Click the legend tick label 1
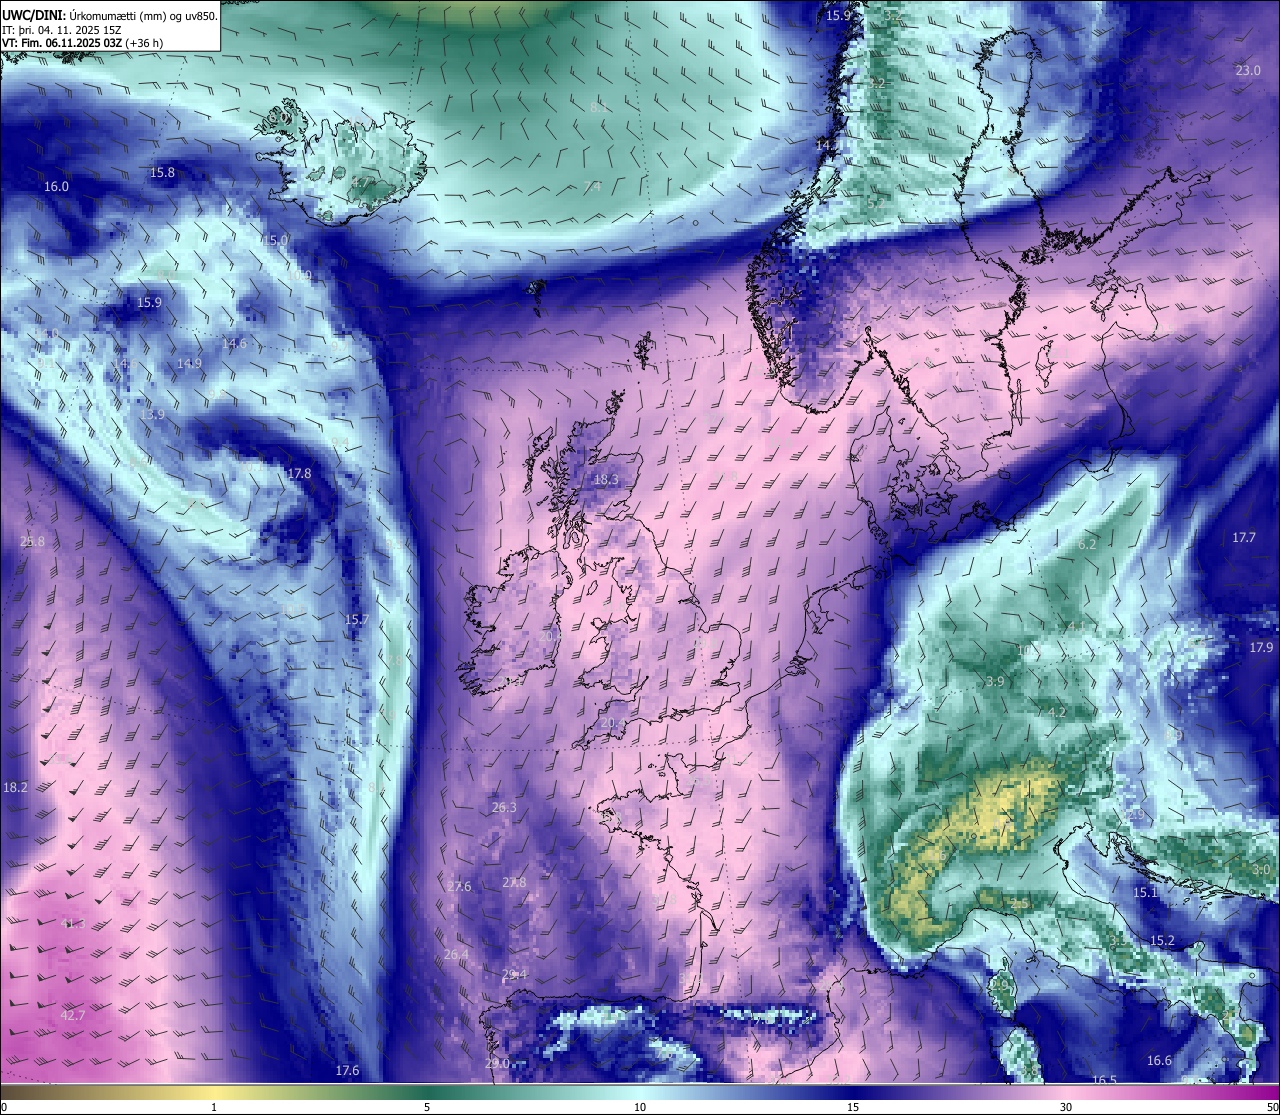 pos(214,1107)
